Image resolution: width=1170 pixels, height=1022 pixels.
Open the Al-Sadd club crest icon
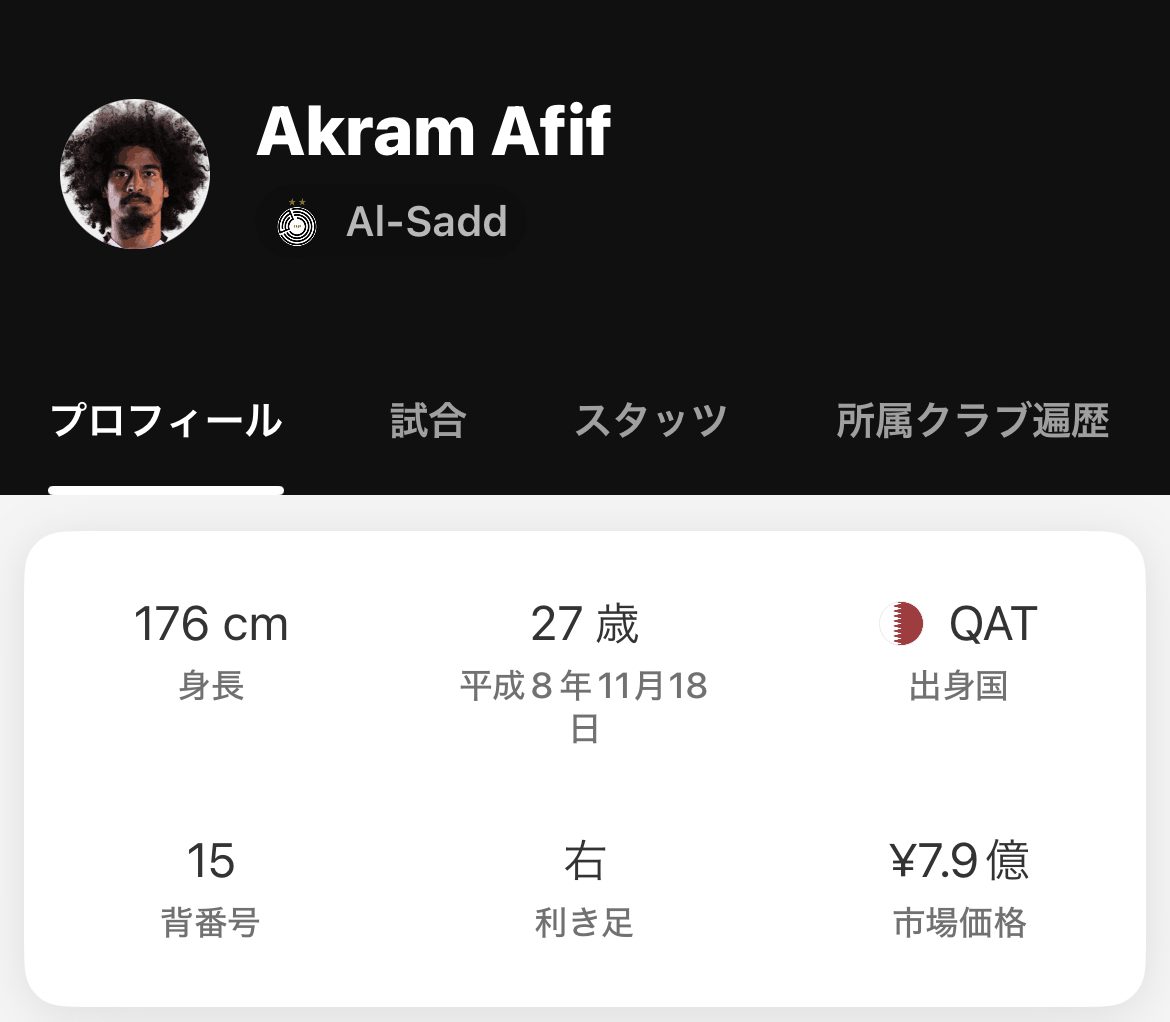click(x=297, y=222)
